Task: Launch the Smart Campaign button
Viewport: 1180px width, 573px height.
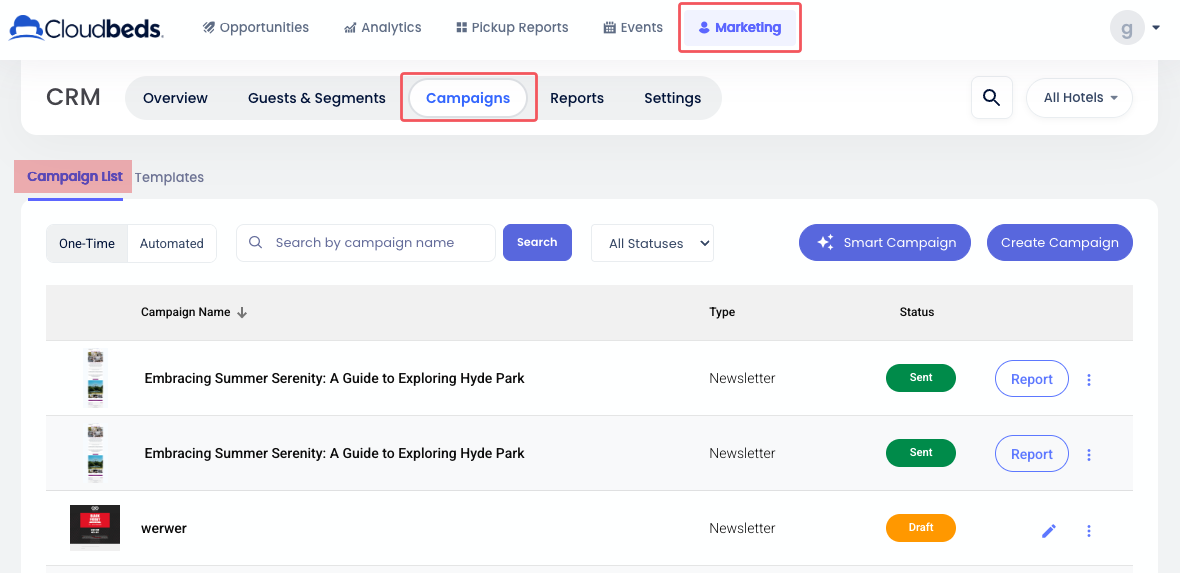Action: [884, 243]
